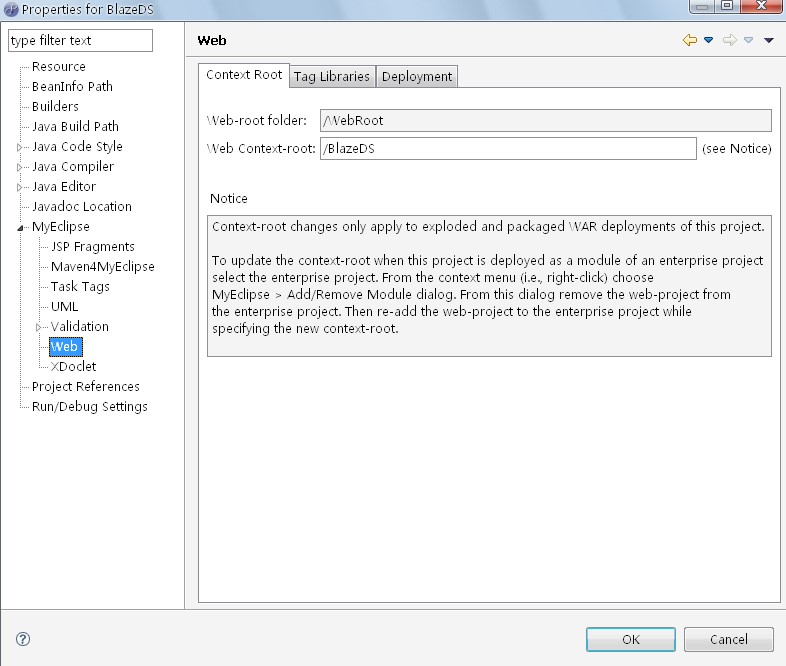Image resolution: width=786 pixels, height=666 pixels.
Task: Switch to the Tag Libraries tab
Action: click(x=332, y=77)
